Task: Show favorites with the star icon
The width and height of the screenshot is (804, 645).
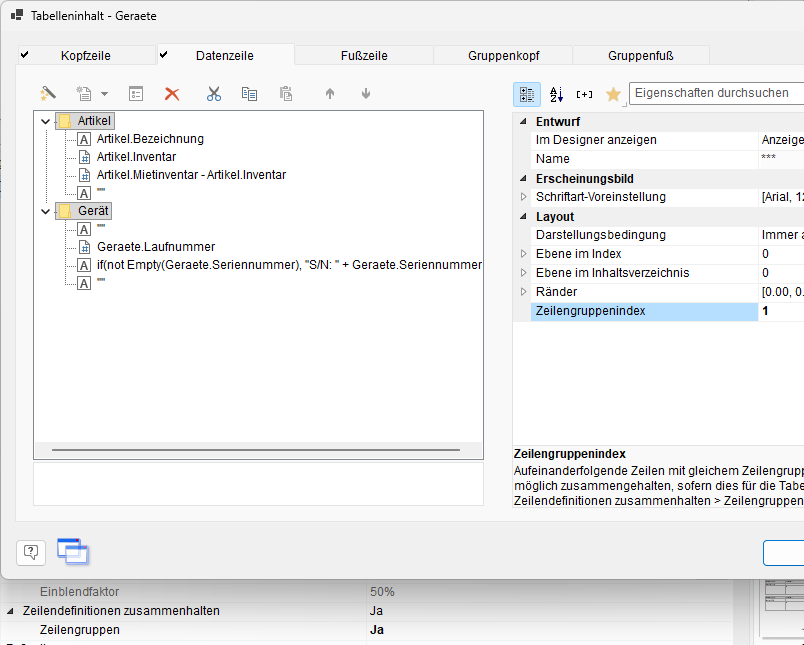Action: pyautogui.click(x=613, y=94)
